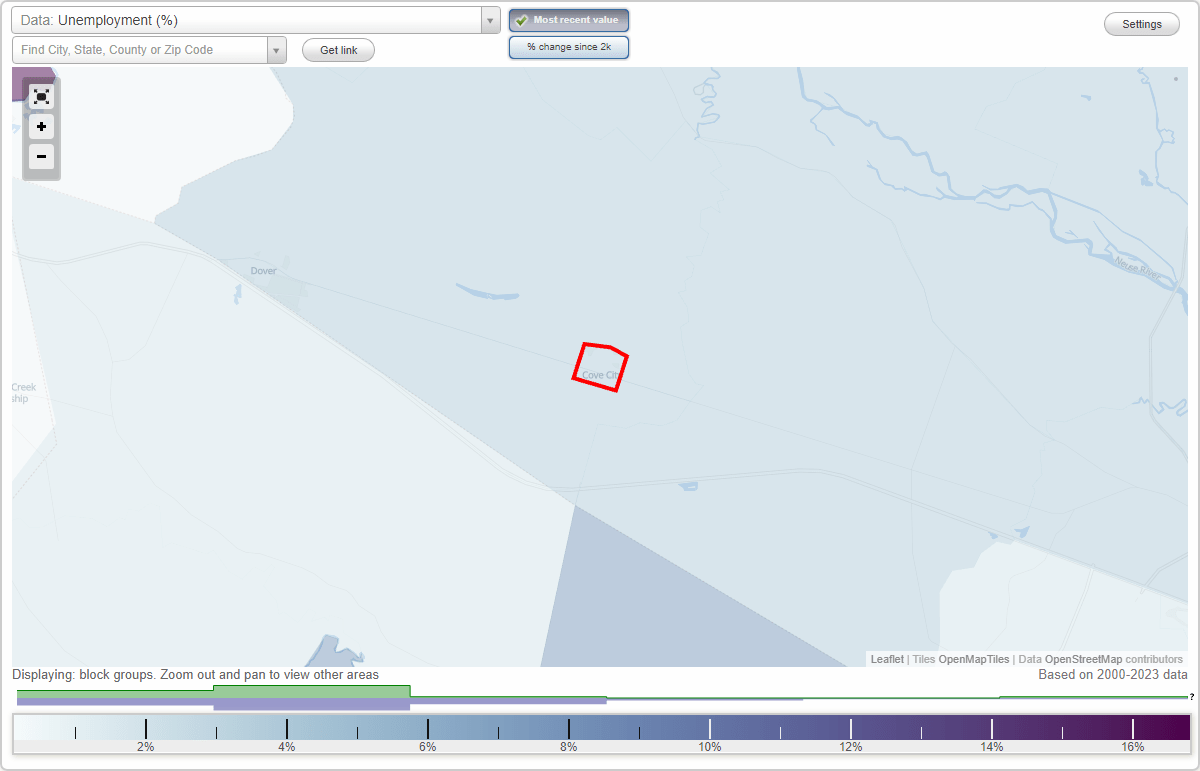Zoom in with the plus button

[x=41, y=127]
